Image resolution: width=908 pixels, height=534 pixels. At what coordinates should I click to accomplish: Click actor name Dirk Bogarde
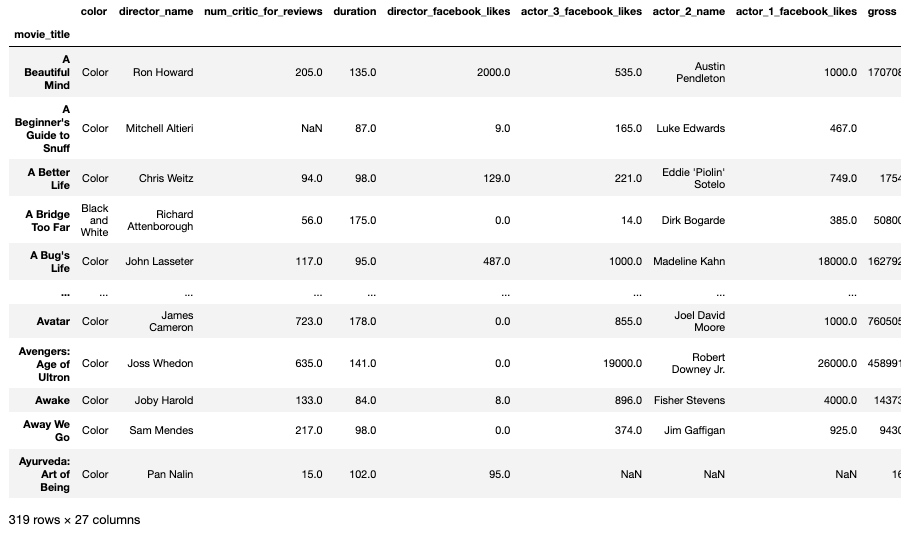pyautogui.click(x=693, y=221)
